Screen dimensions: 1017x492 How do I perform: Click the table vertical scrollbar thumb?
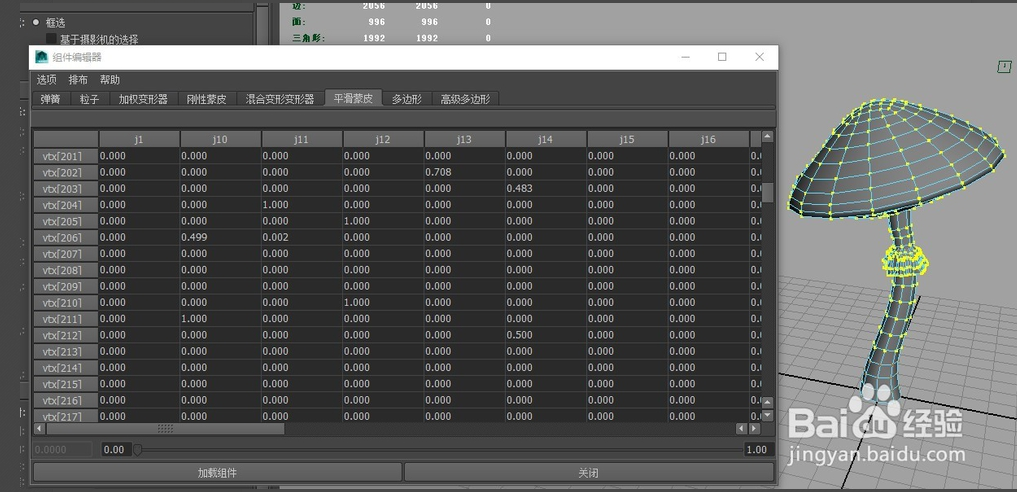pos(767,192)
